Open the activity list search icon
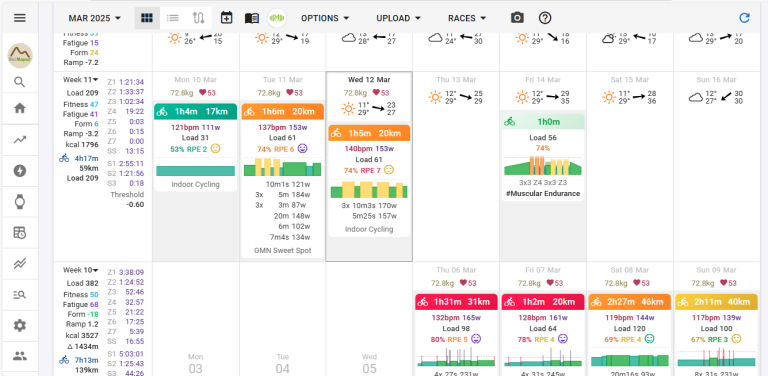 click(20, 294)
